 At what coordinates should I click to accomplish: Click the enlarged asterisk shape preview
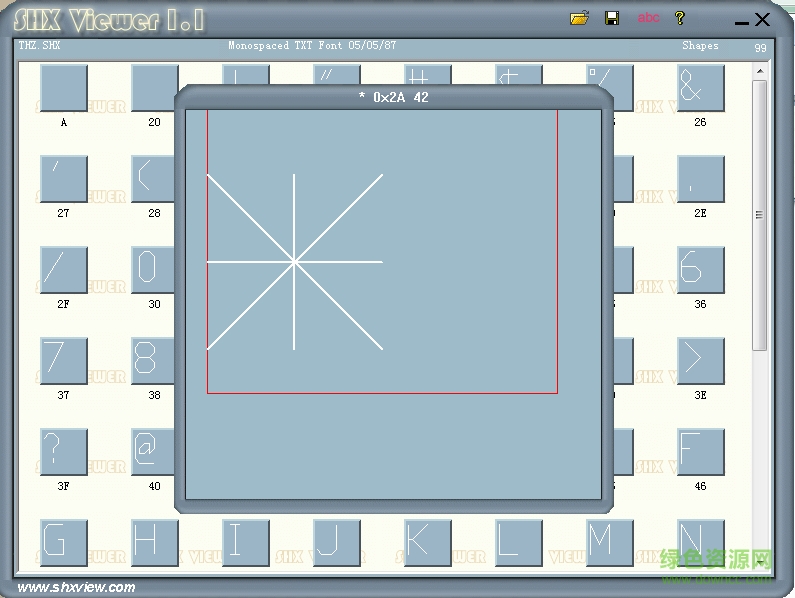[x=295, y=262]
